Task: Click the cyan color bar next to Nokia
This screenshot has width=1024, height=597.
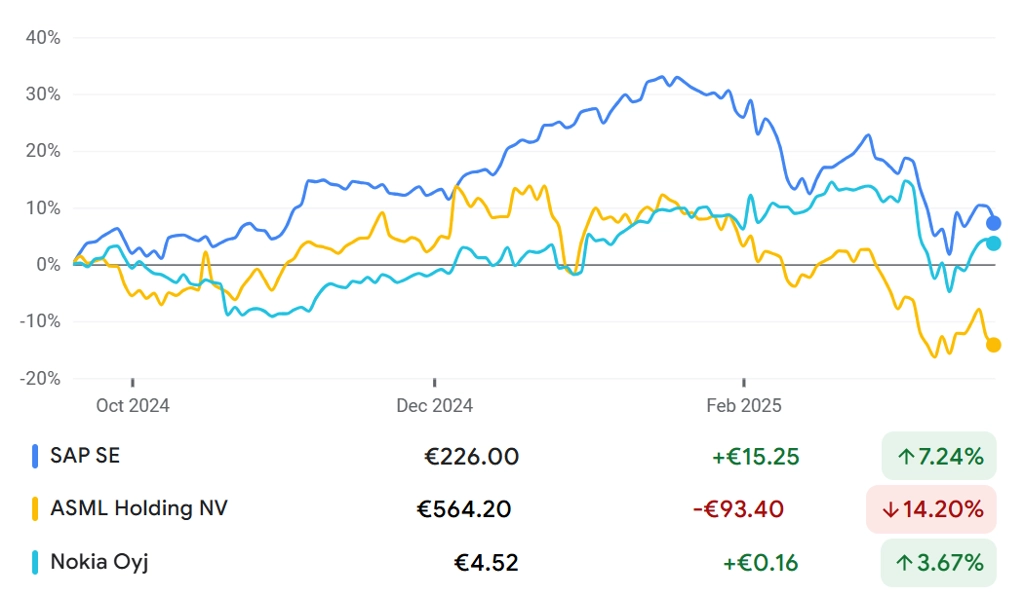Action: pyautogui.click(x=36, y=561)
